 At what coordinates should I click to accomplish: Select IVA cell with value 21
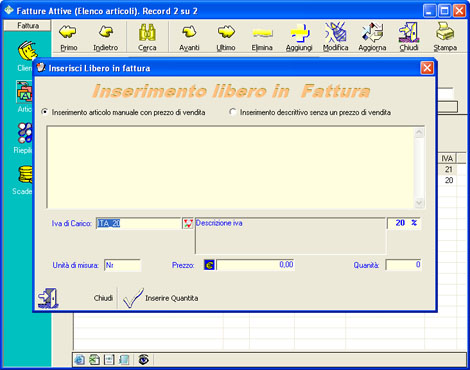[x=447, y=169]
